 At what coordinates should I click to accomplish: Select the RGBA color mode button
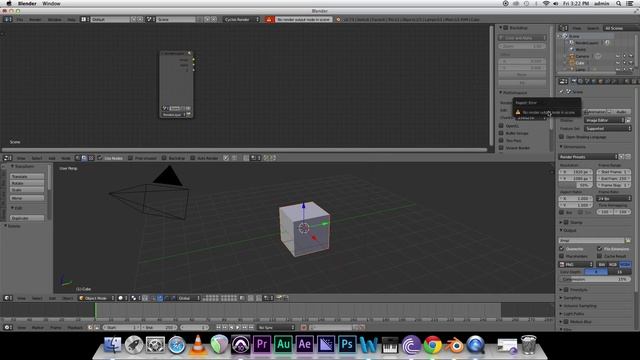coord(625,264)
